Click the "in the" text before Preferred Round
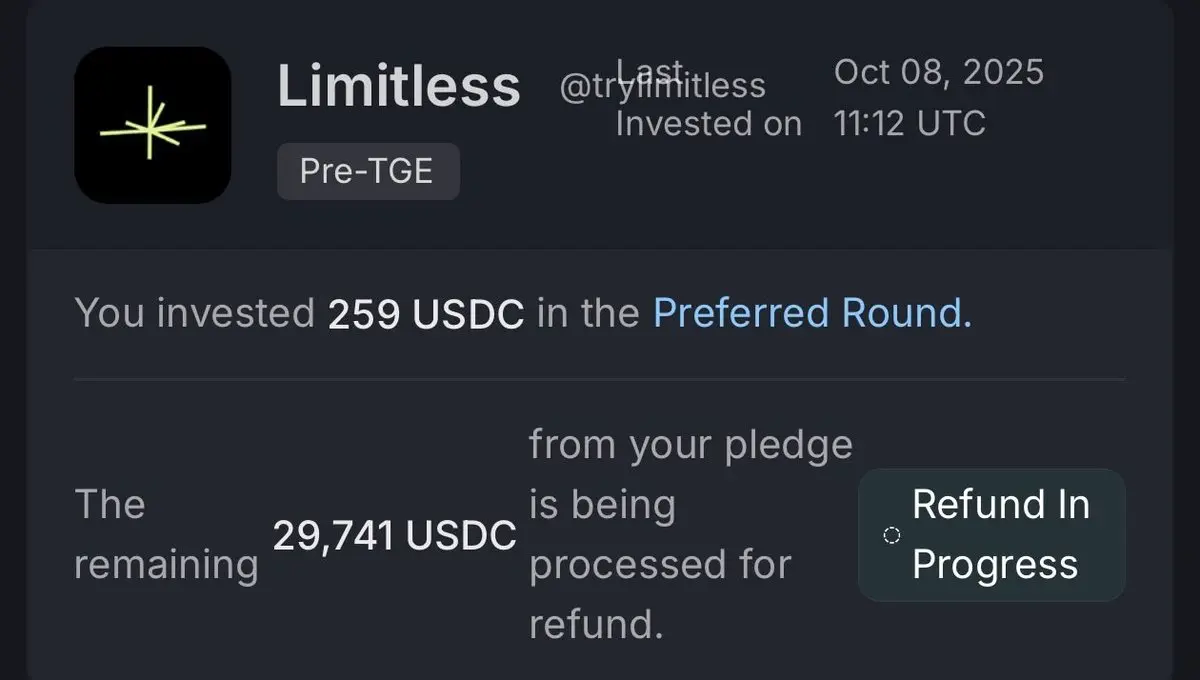 (x=588, y=313)
